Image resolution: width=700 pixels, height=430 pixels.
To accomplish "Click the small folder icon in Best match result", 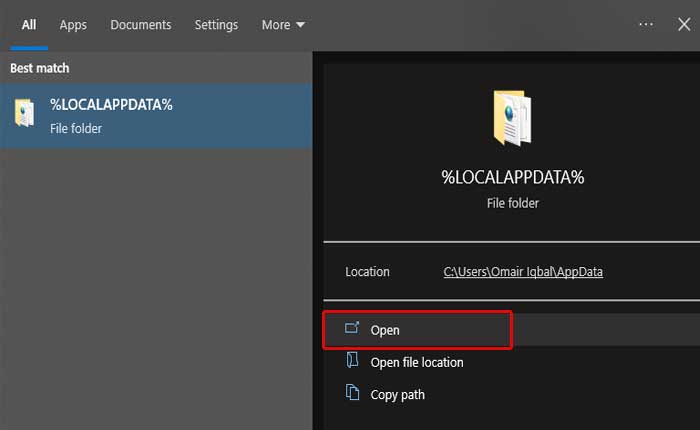I will [25, 114].
